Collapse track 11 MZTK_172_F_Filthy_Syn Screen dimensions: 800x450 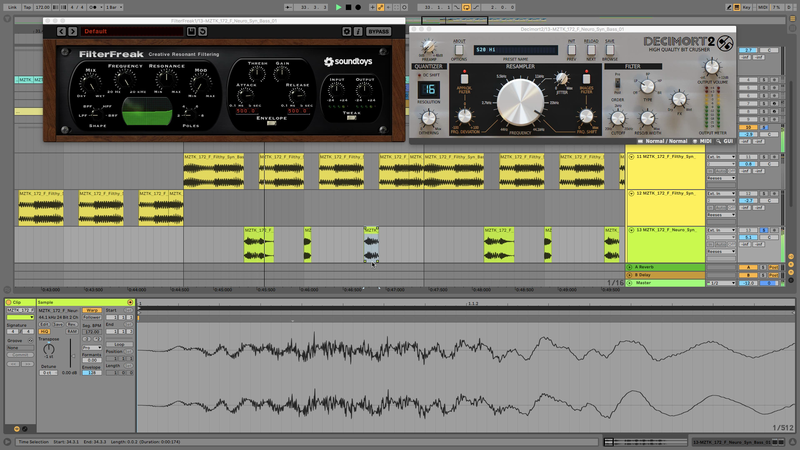tap(631, 157)
